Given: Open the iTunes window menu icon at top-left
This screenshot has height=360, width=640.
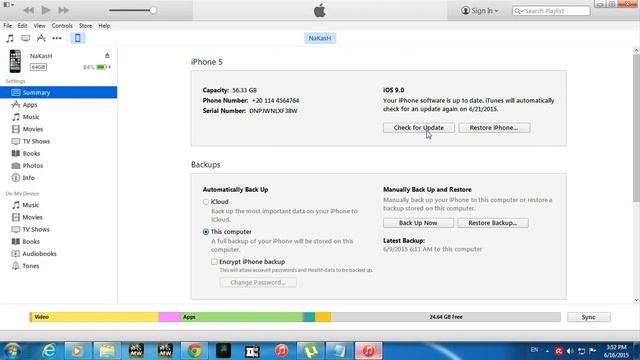Looking at the screenshot, I should pos(9,4).
